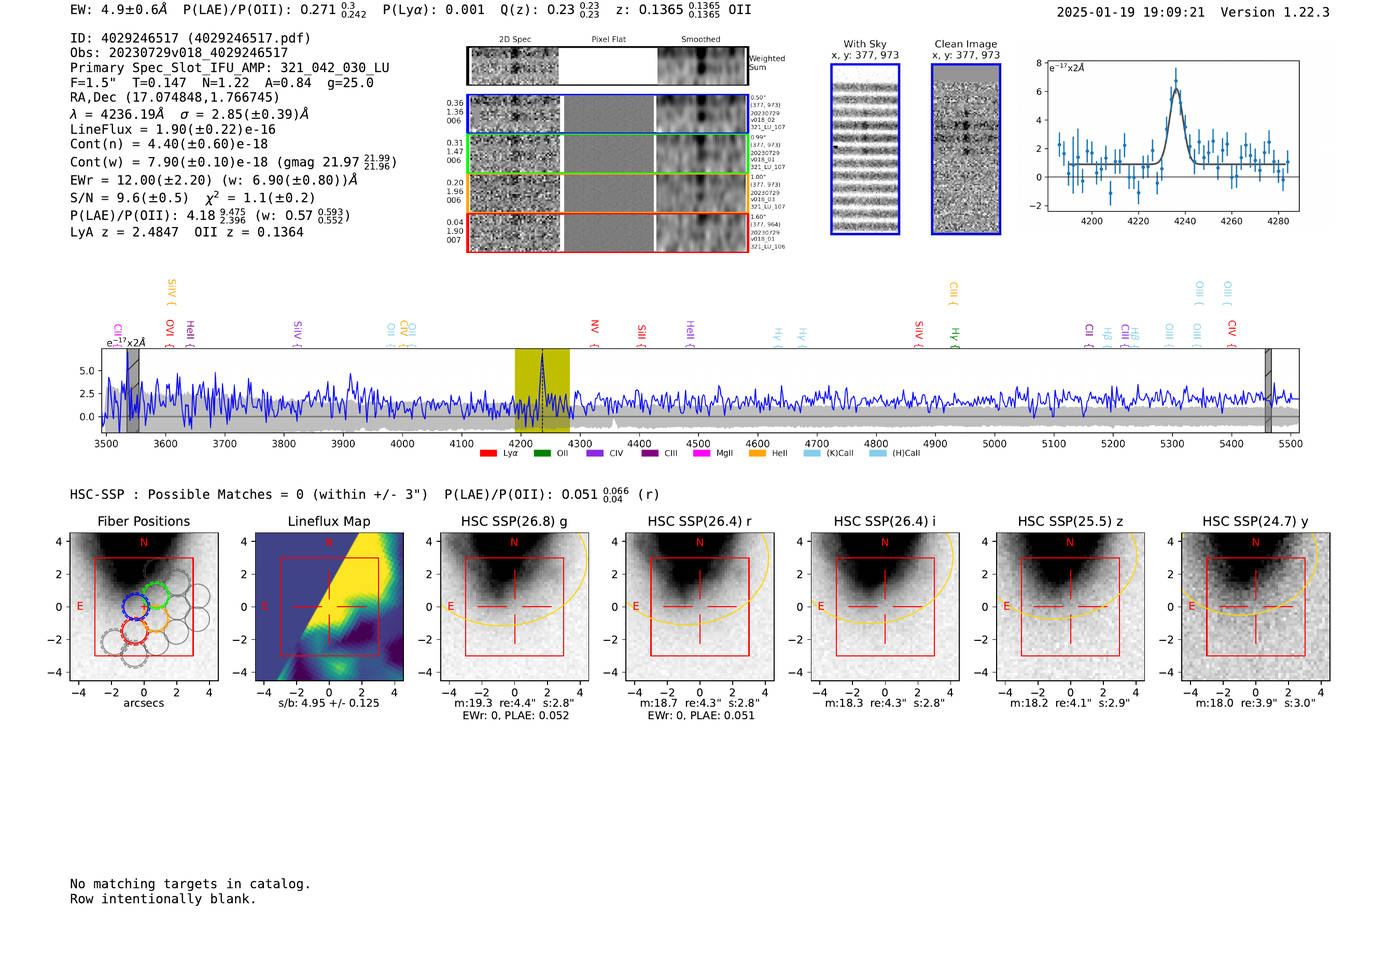Click the 'm:19.3 re:4.4" s:2.8"' caption
The height and width of the screenshot is (953, 1400).
[514, 703]
